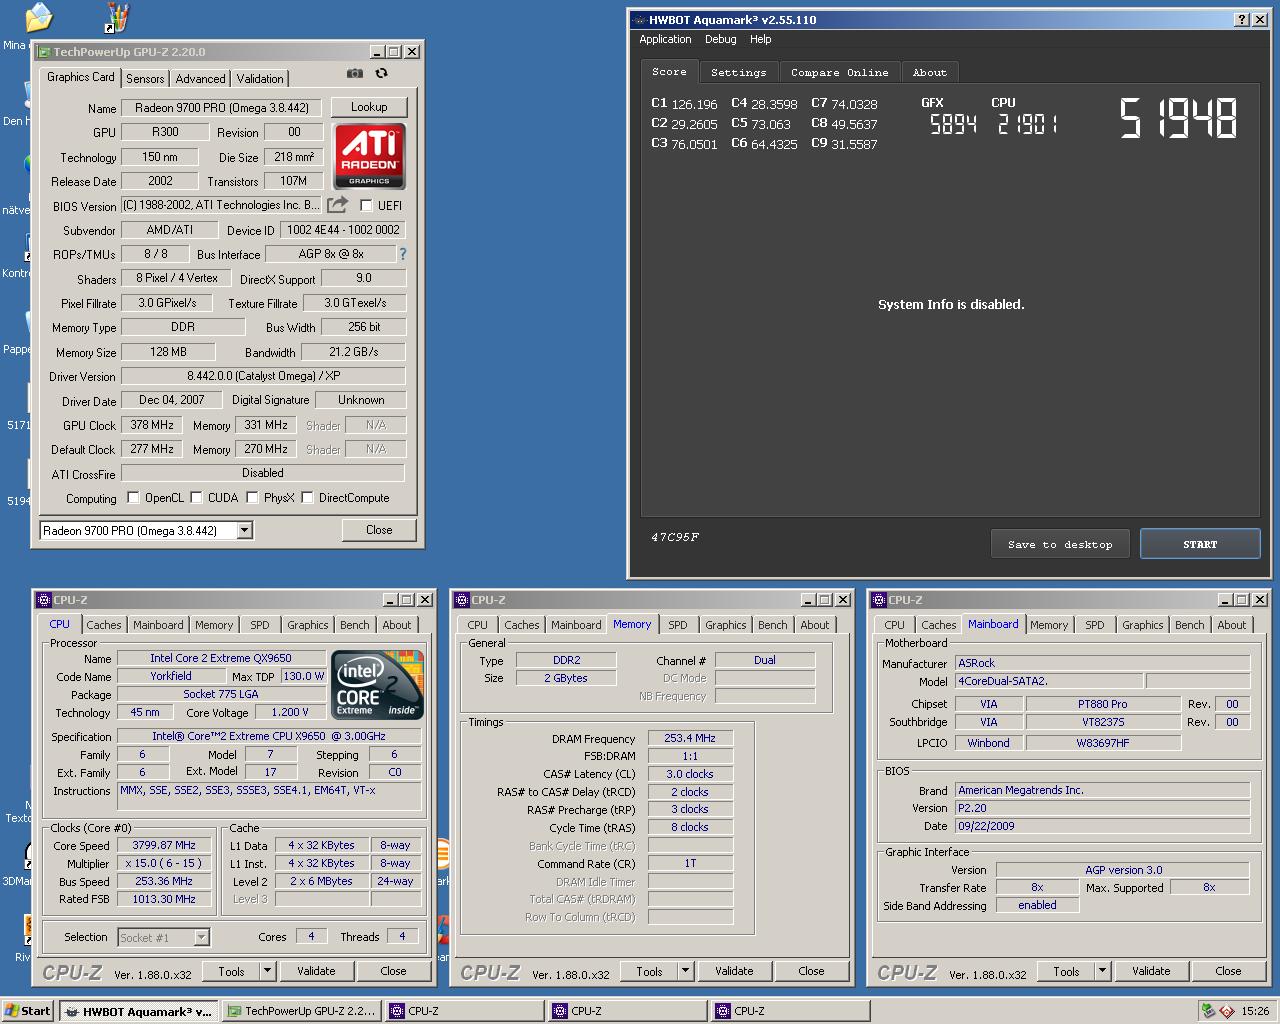Click the GPU name field Radeon 9700 PRO
This screenshot has width=1280, height=1024.
coord(222,107)
